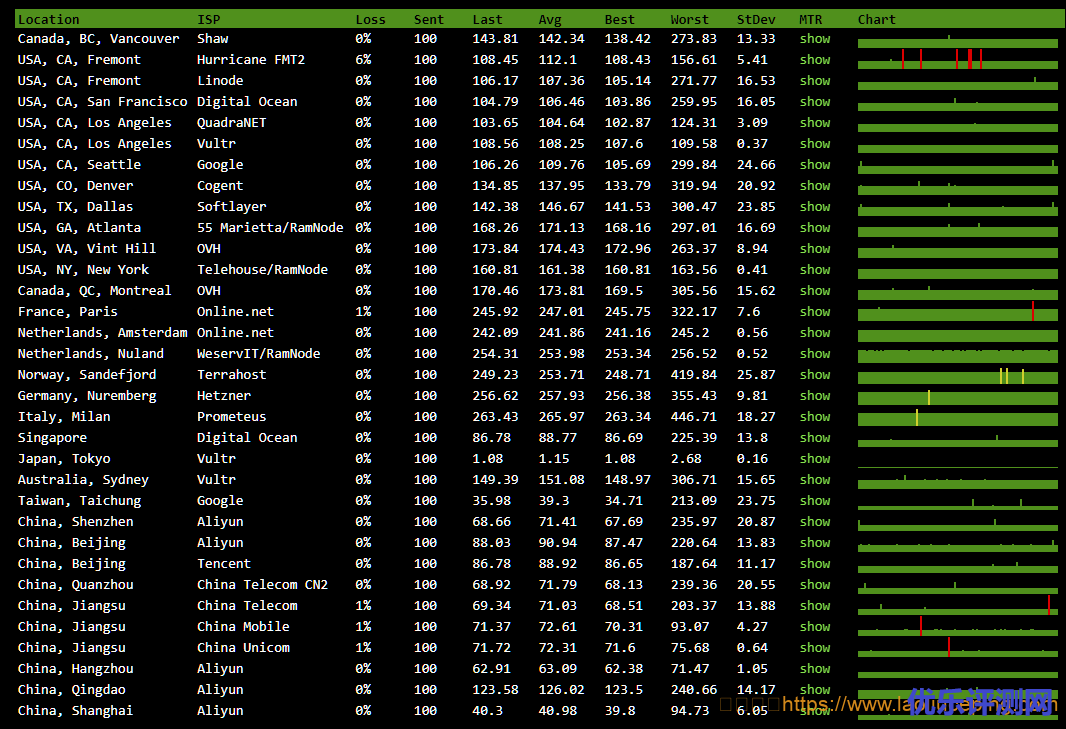Screen dimensions: 1066x729
Task: Click the Location column header
Action: pos(48,19)
